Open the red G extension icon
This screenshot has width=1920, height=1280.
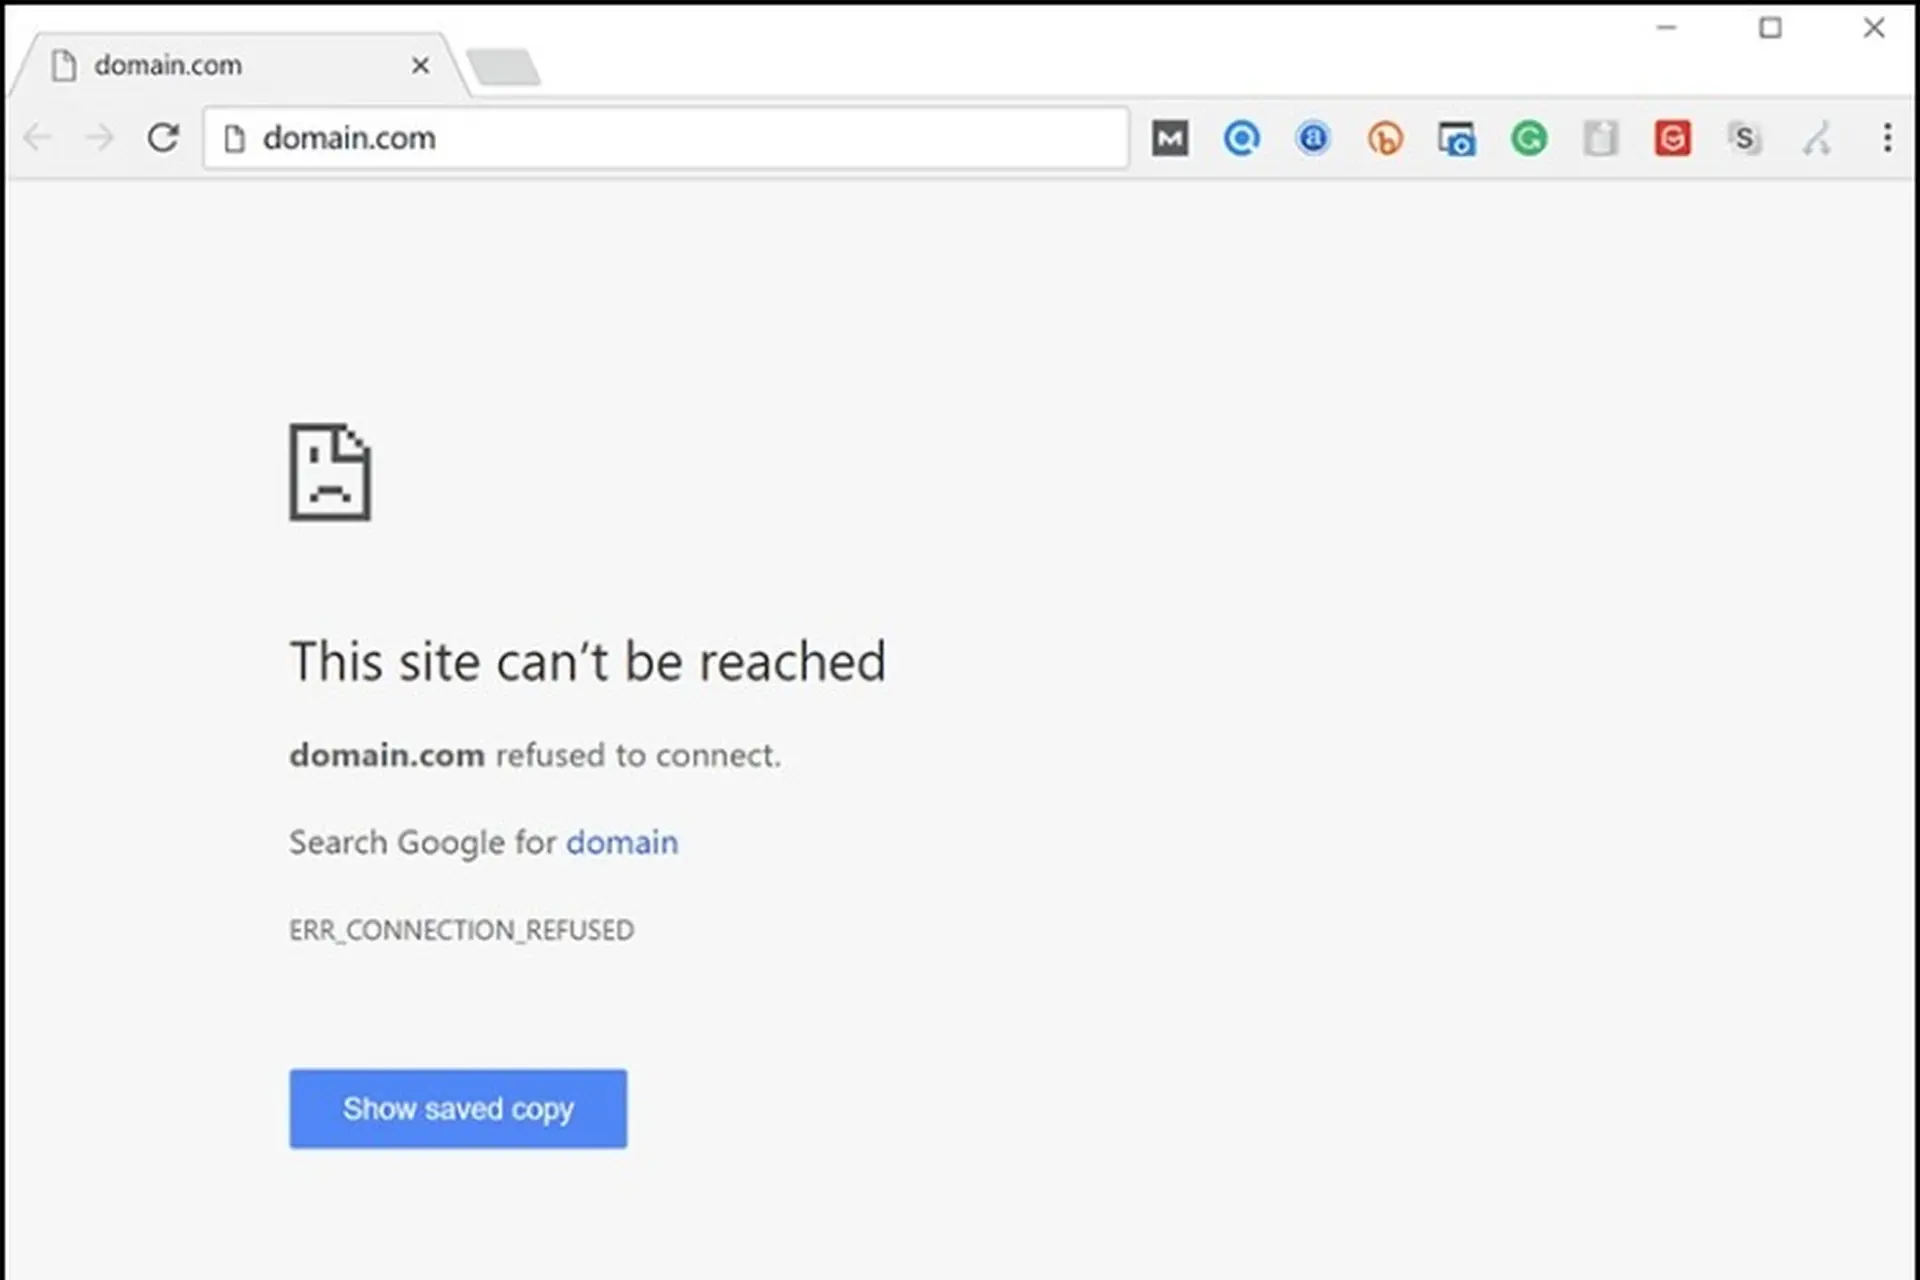click(1673, 138)
